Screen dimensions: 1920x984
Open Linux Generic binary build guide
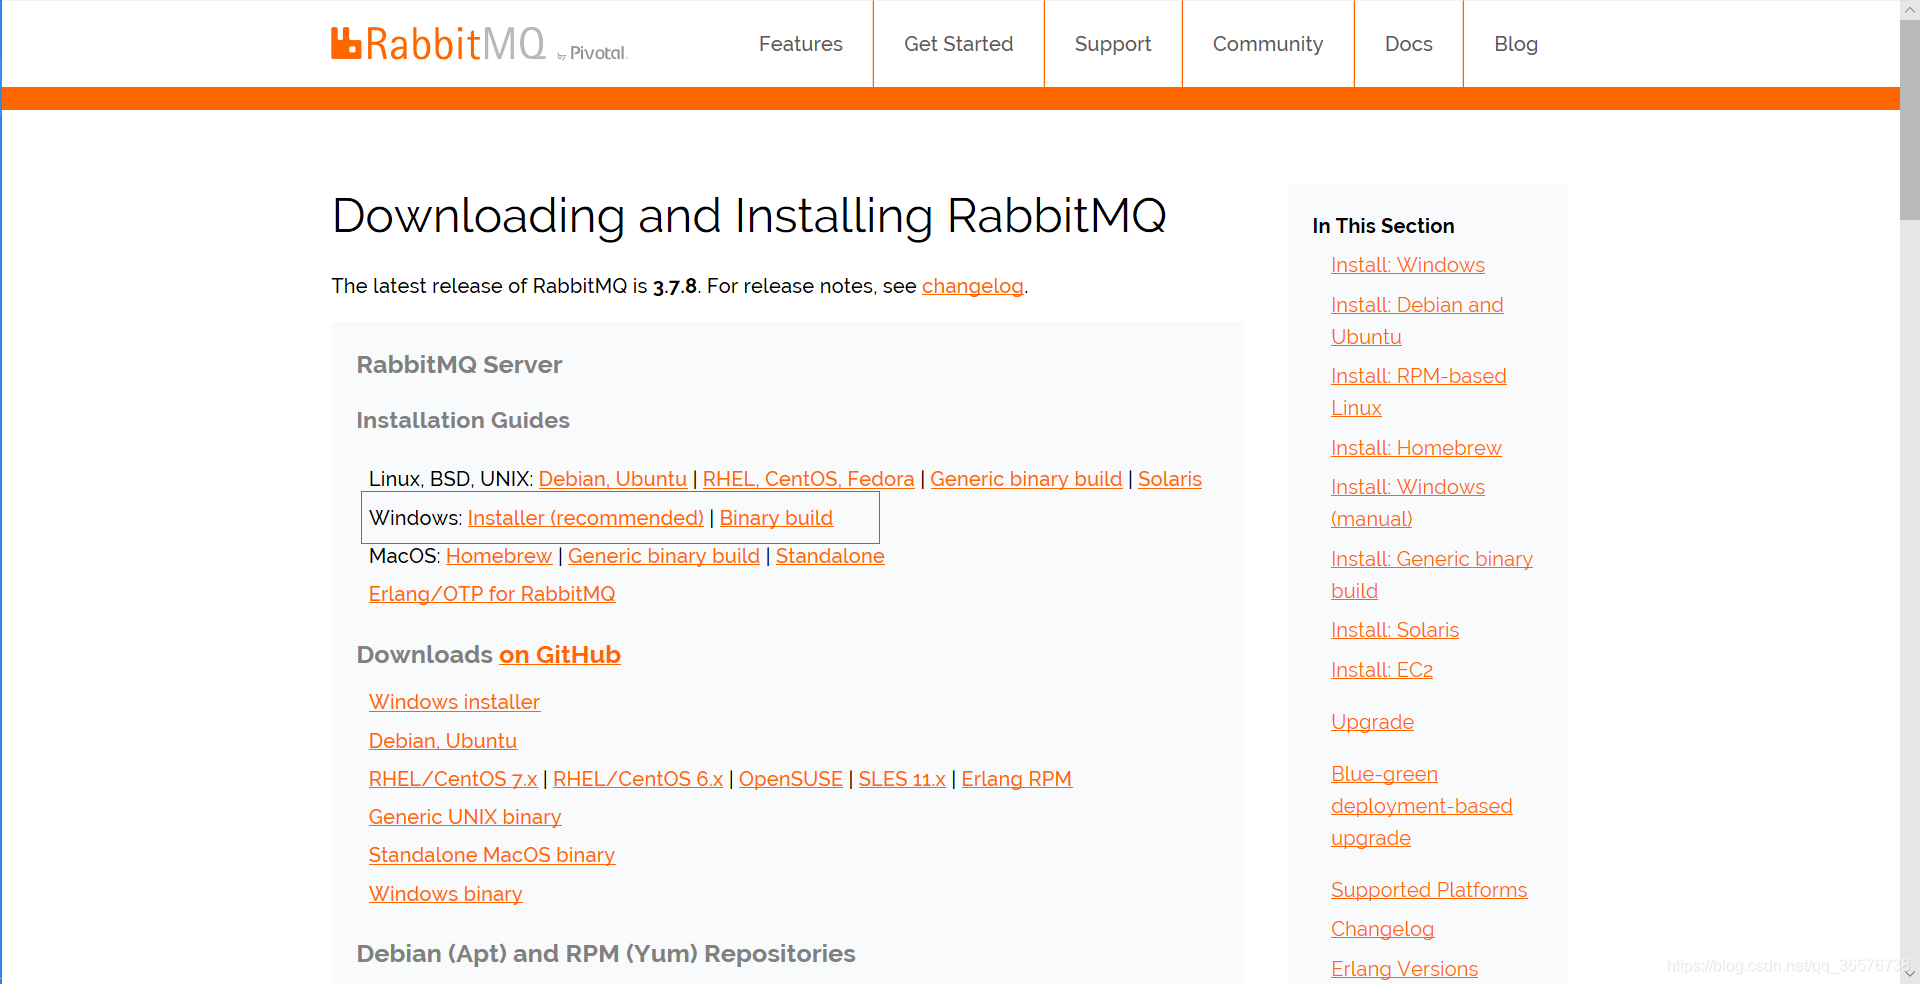point(1026,479)
